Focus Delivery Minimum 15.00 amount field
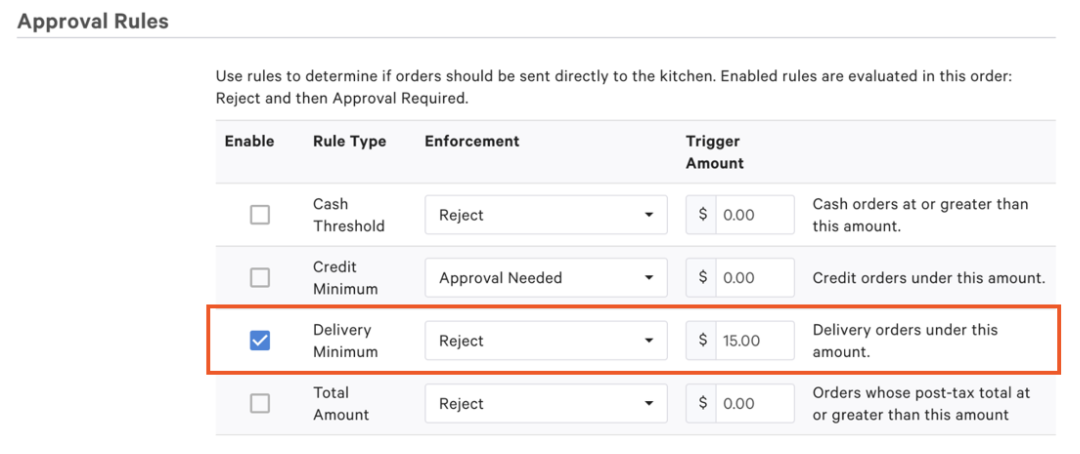Viewport: 1080px width, 454px height. click(x=755, y=341)
